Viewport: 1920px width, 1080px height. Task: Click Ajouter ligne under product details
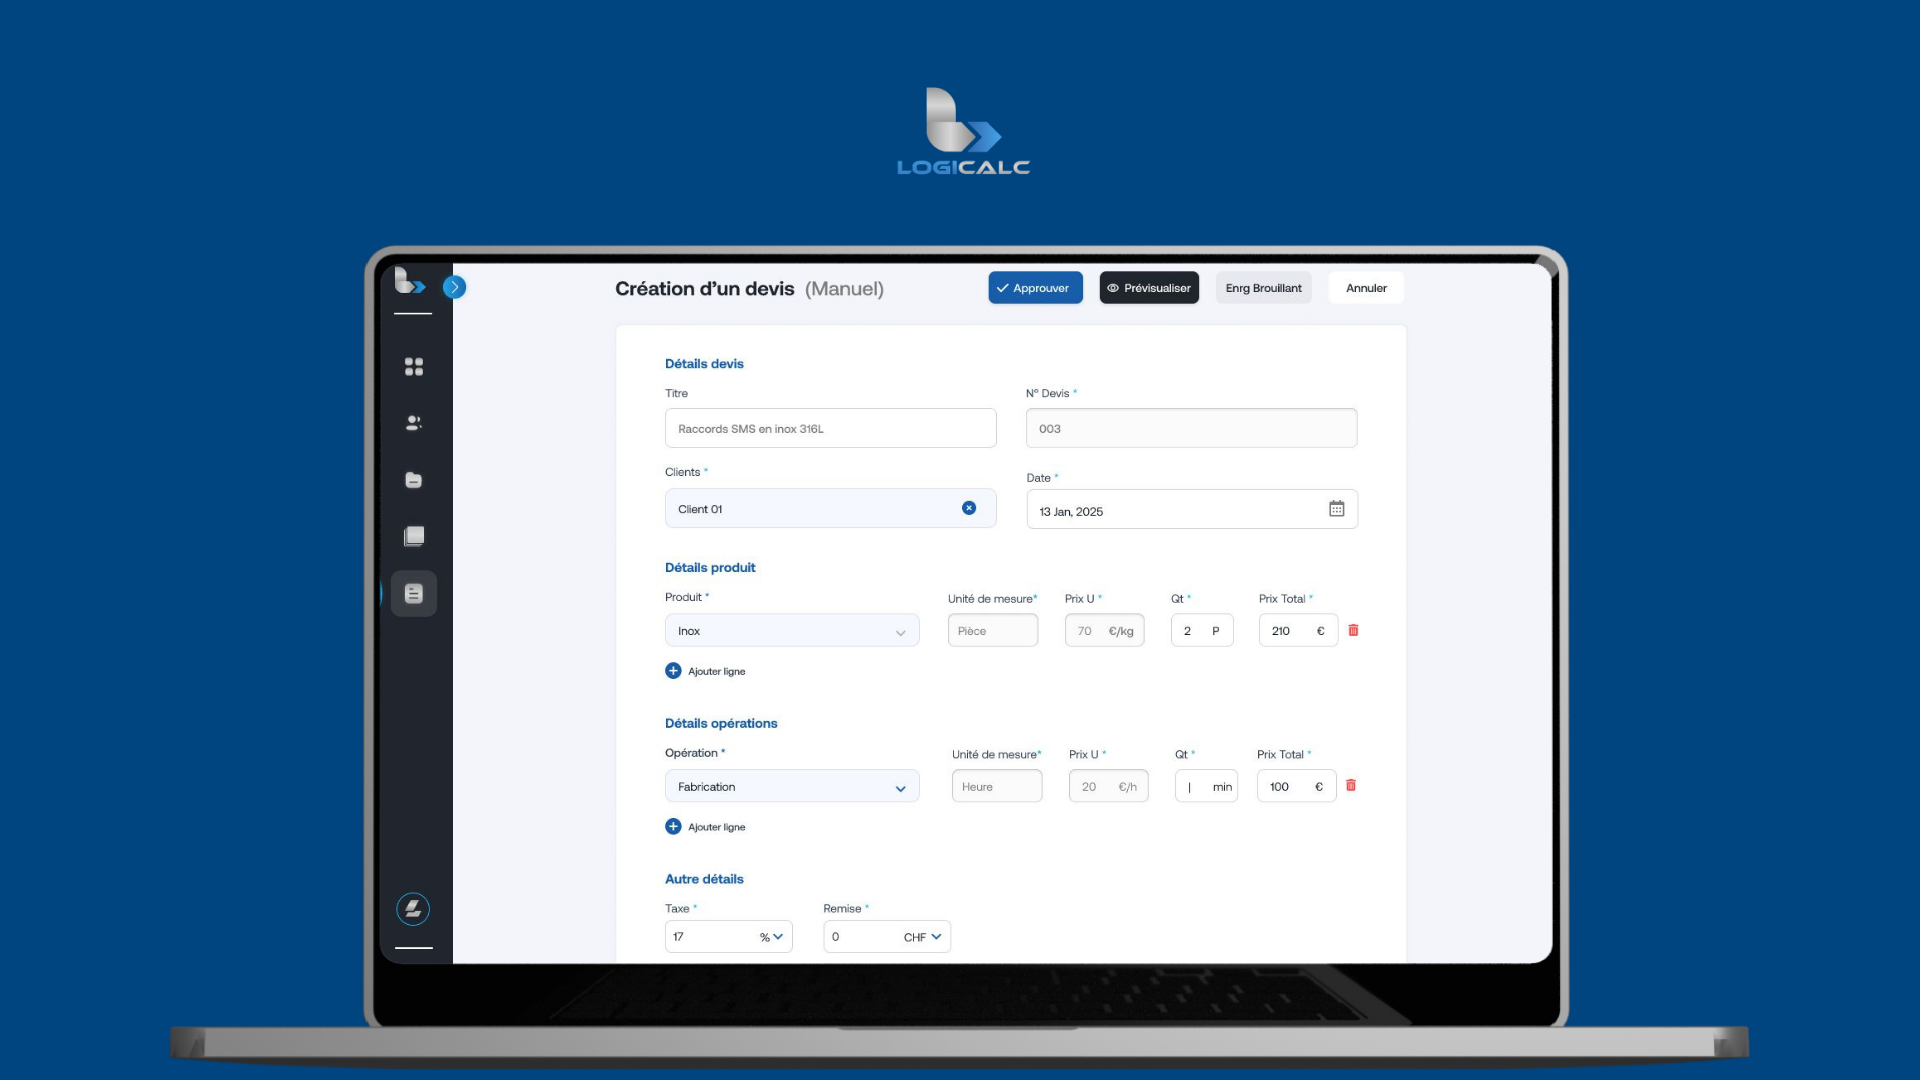click(x=706, y=671)
